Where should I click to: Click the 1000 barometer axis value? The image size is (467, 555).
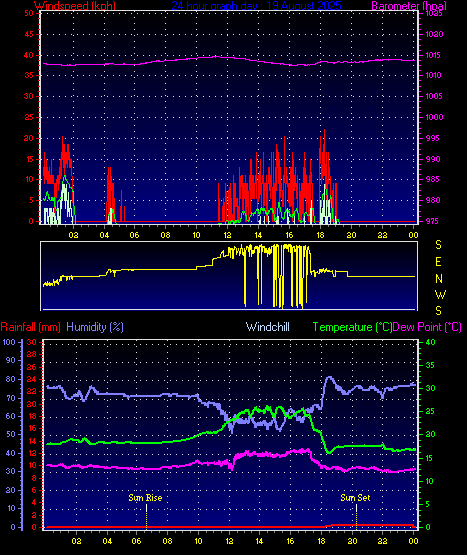(x=434, y=117)
